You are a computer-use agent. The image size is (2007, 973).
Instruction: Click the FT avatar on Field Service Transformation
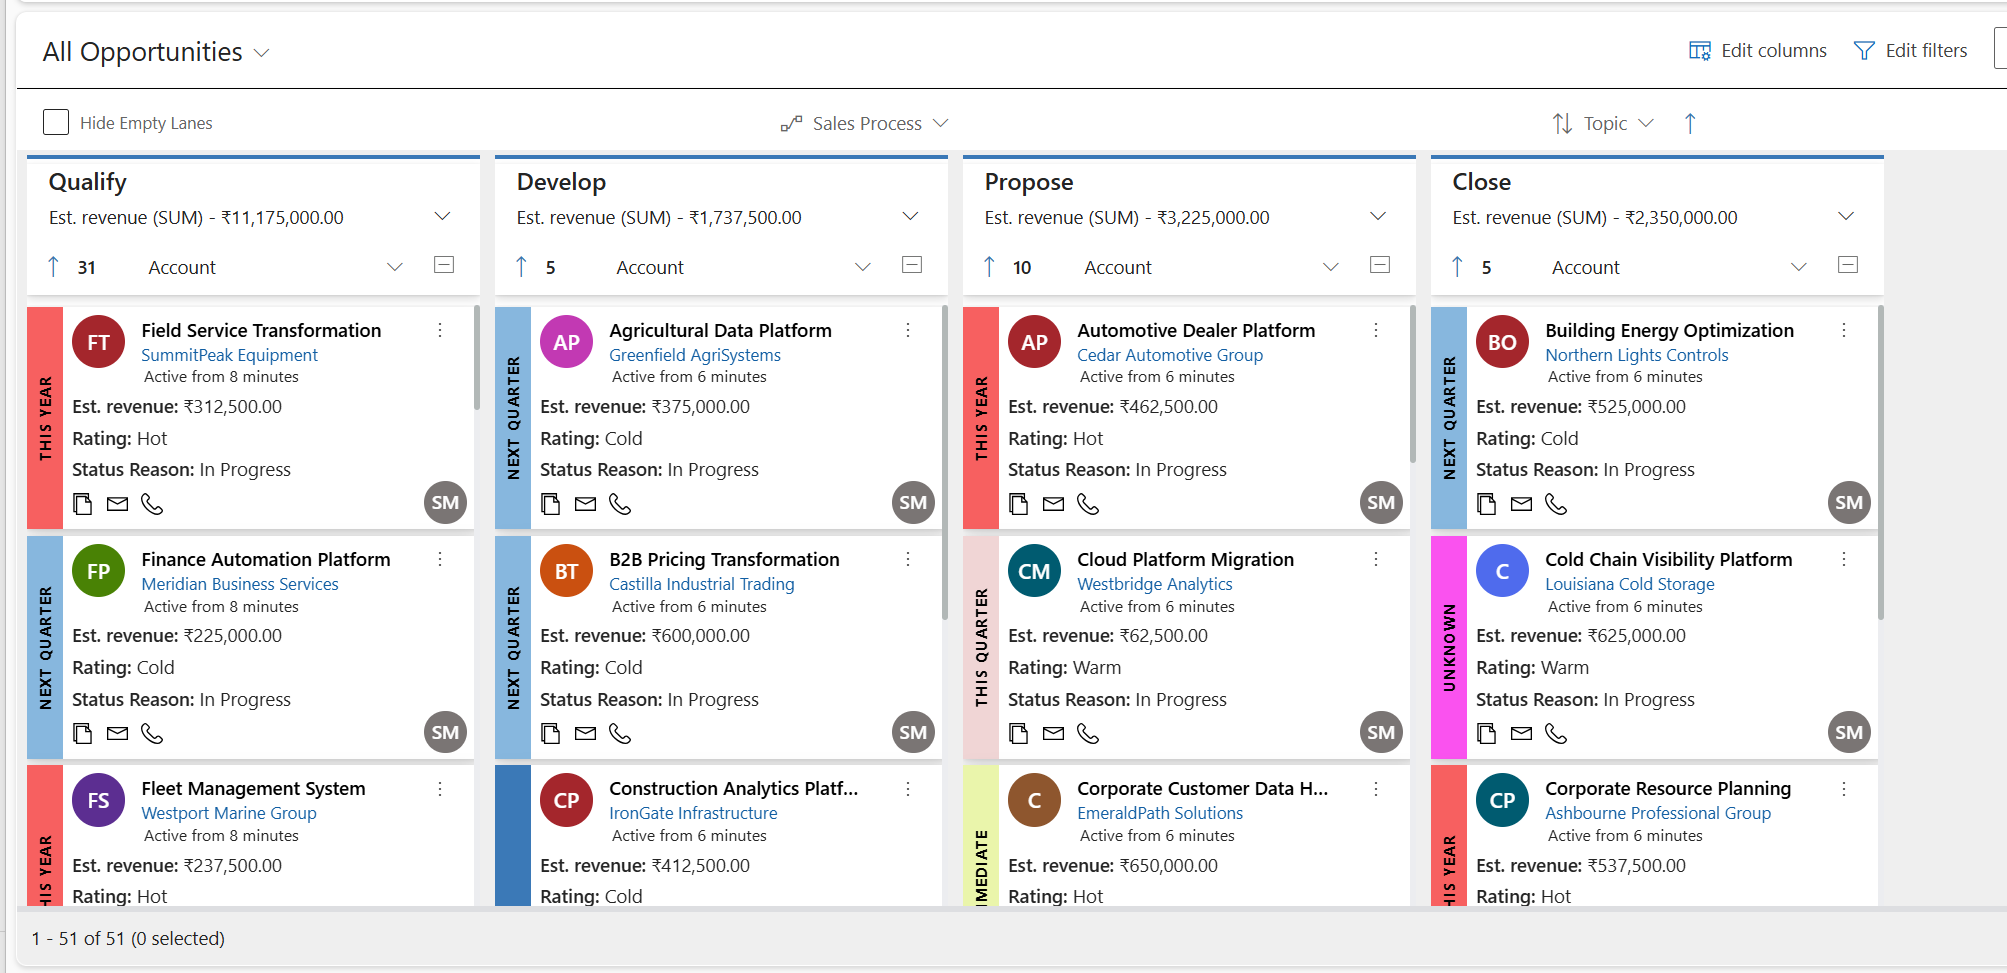98,342
